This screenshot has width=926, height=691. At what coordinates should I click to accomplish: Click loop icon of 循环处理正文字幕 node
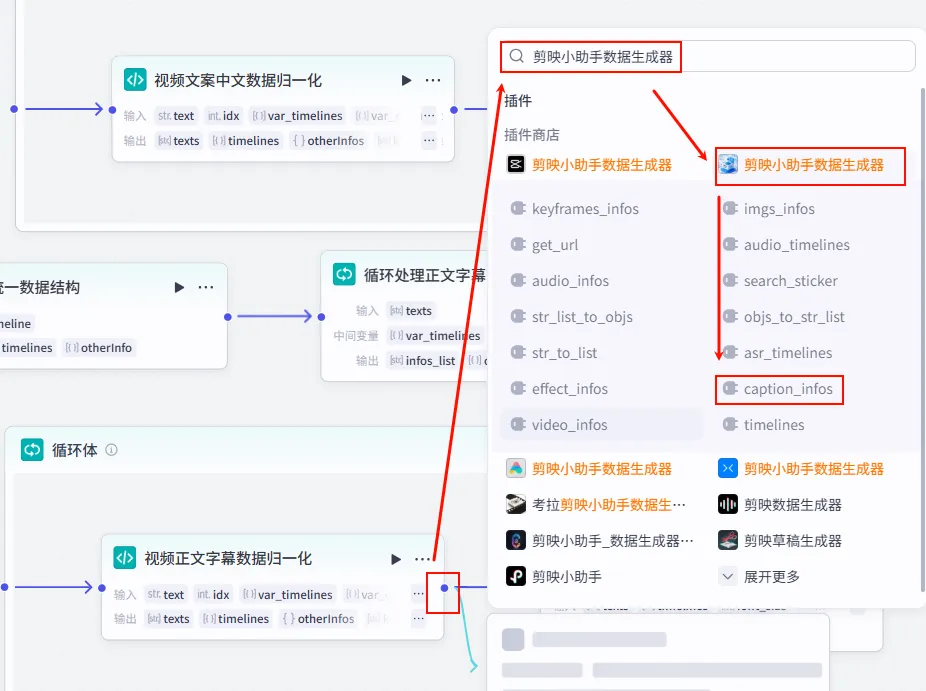coord(344,274)
